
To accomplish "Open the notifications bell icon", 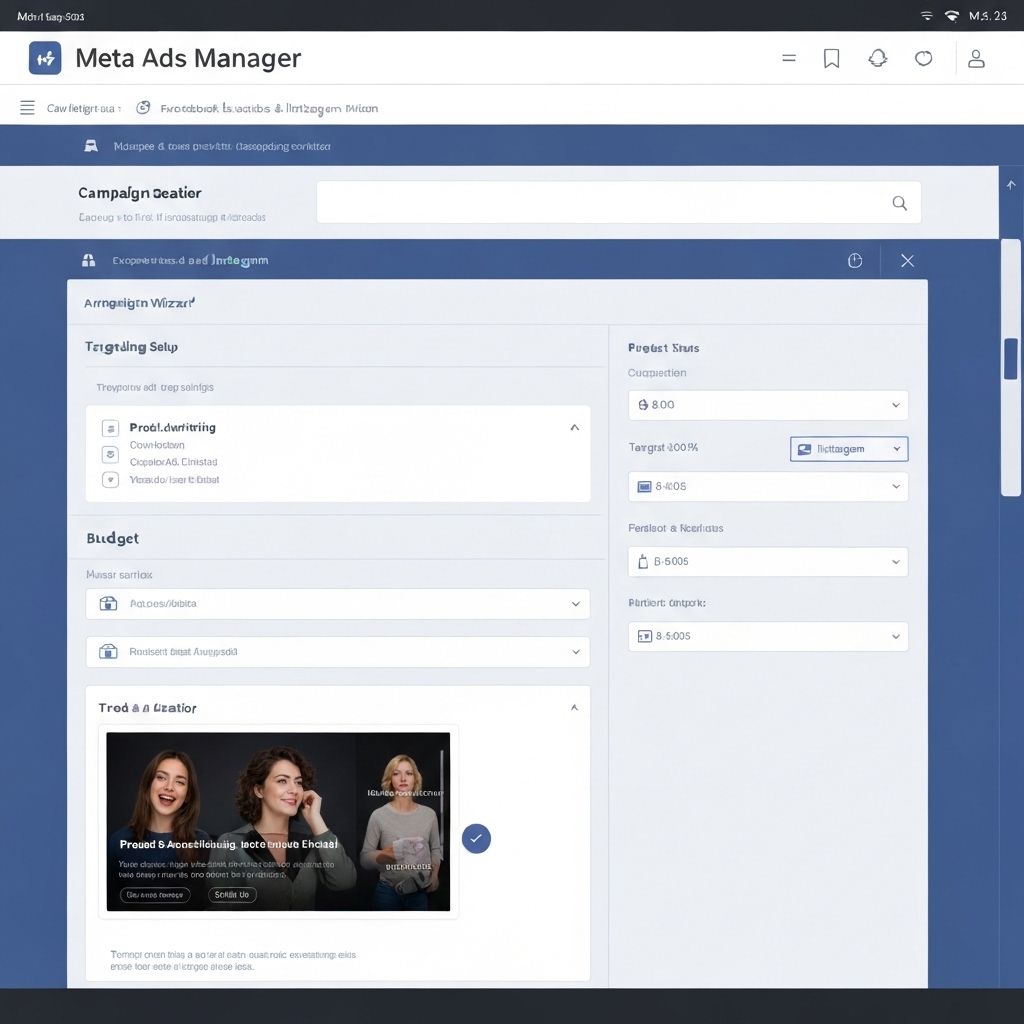I will coord(878,59).
